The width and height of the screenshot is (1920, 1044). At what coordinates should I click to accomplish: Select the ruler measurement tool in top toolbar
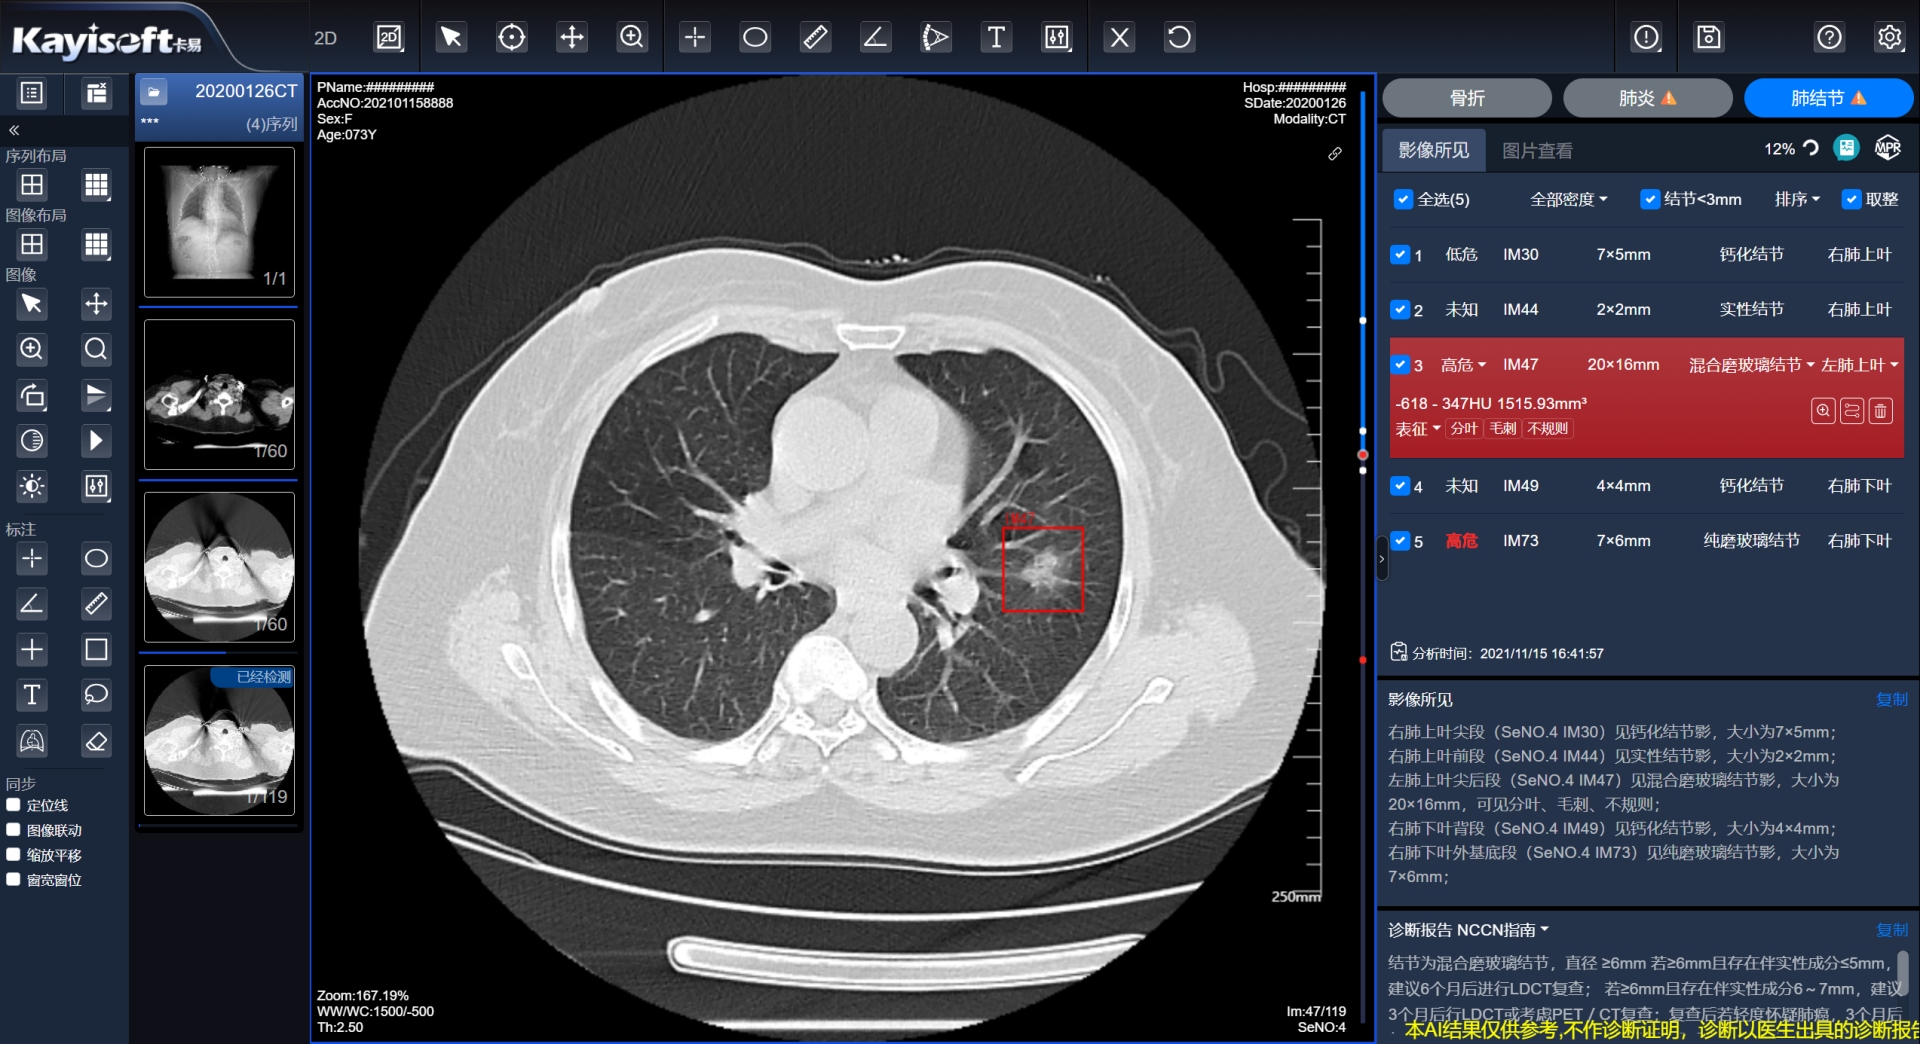coord(815,38)
